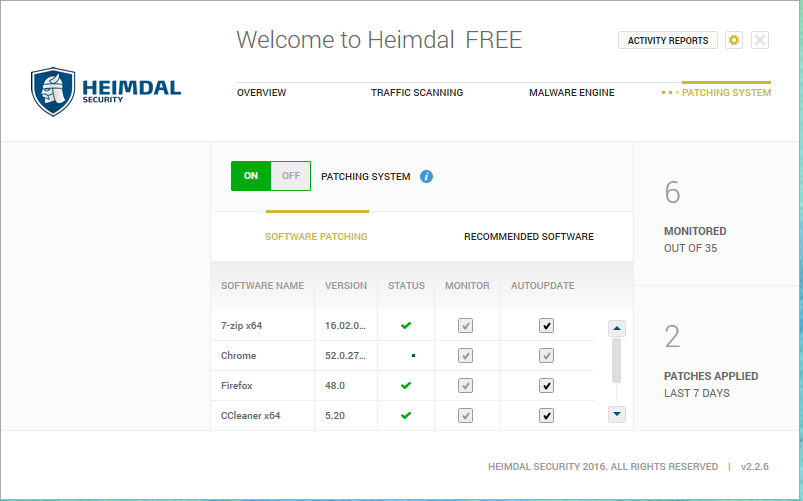Toggle Monitor checkbox for Firefox
This screenshot has width=803, height=501.
[x=466, y=385]
